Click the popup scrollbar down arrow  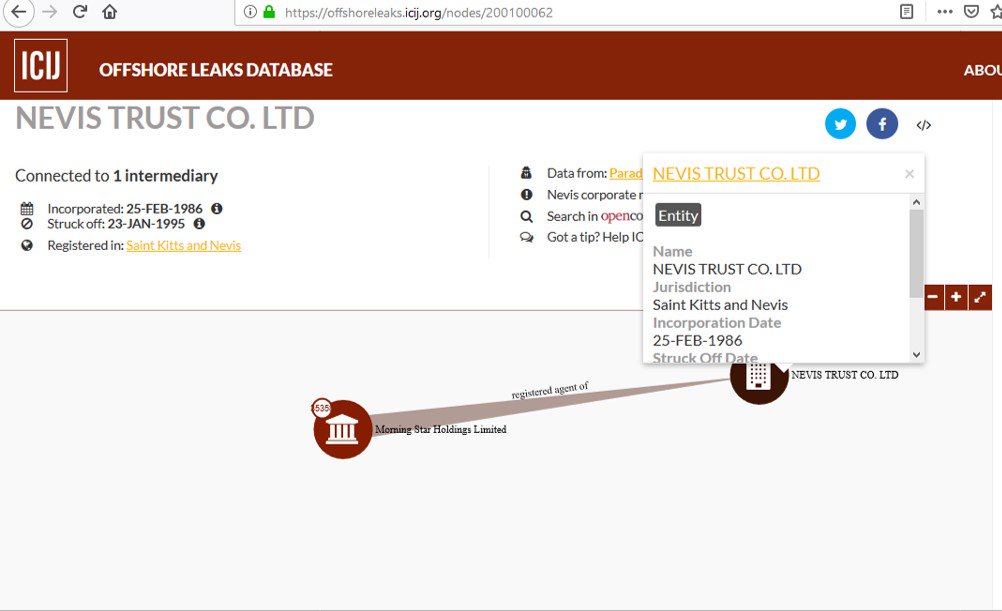pyautogui.click(x=916, y=355)
